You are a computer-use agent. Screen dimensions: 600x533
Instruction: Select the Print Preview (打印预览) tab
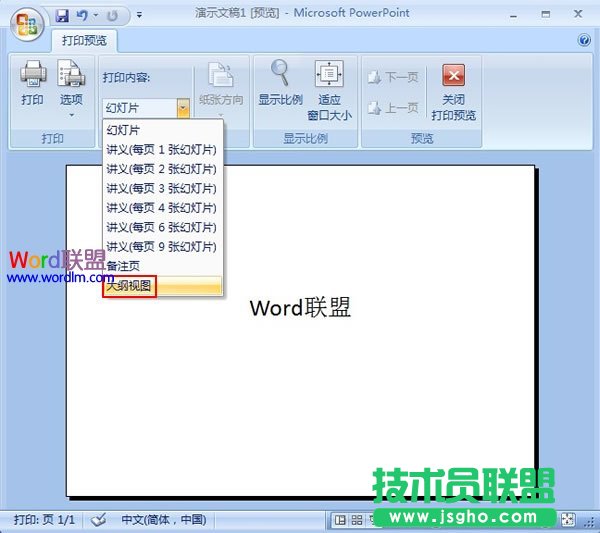[x=84, y=41]
